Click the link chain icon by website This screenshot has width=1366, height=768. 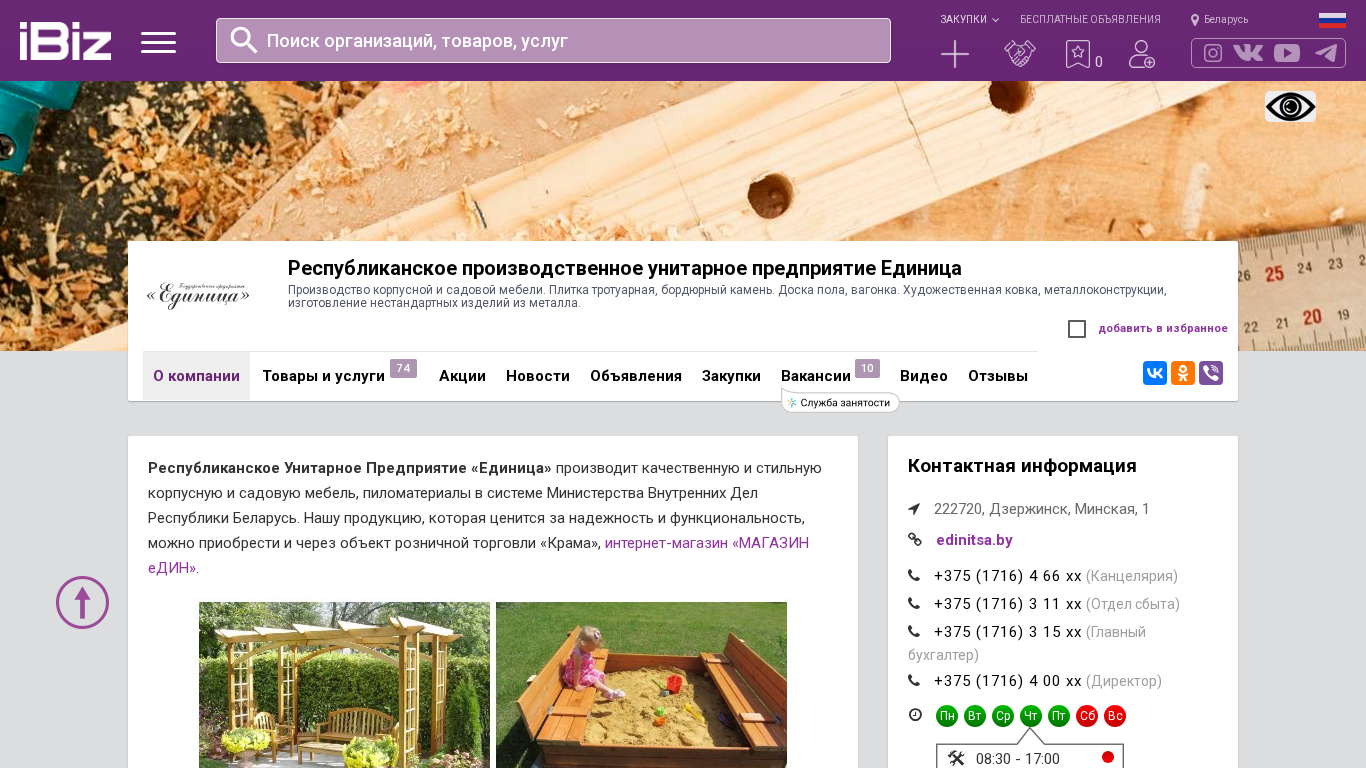tap(914, 540)
